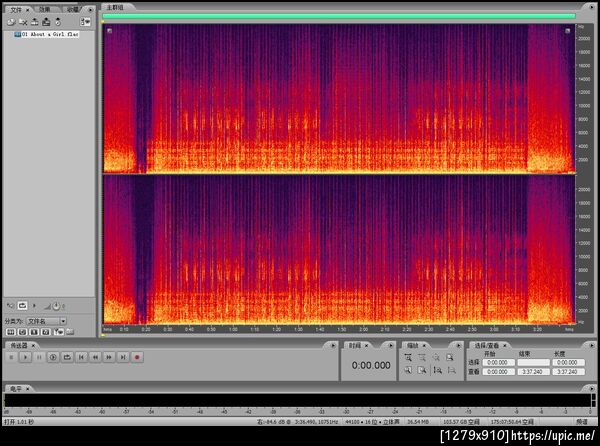The image size is (600, 446).
Task: Toggle Show Video Files filter button
Action: coord(34,332)
